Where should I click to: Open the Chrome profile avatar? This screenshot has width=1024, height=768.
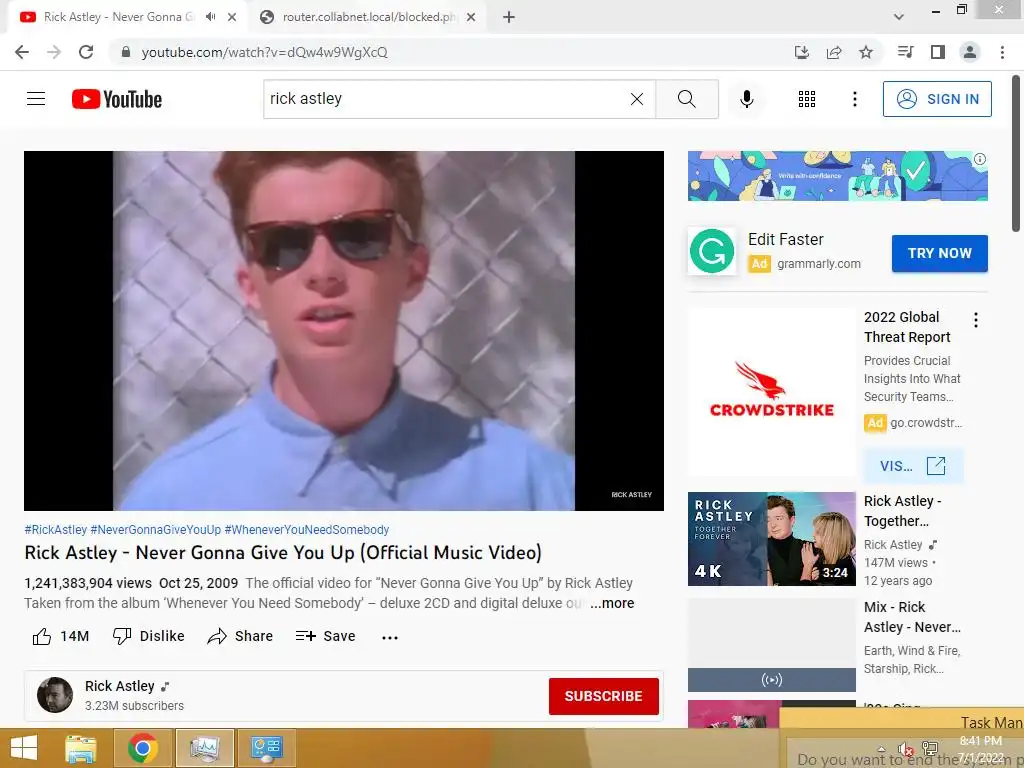pyautogui.click(x=970, y=52)
